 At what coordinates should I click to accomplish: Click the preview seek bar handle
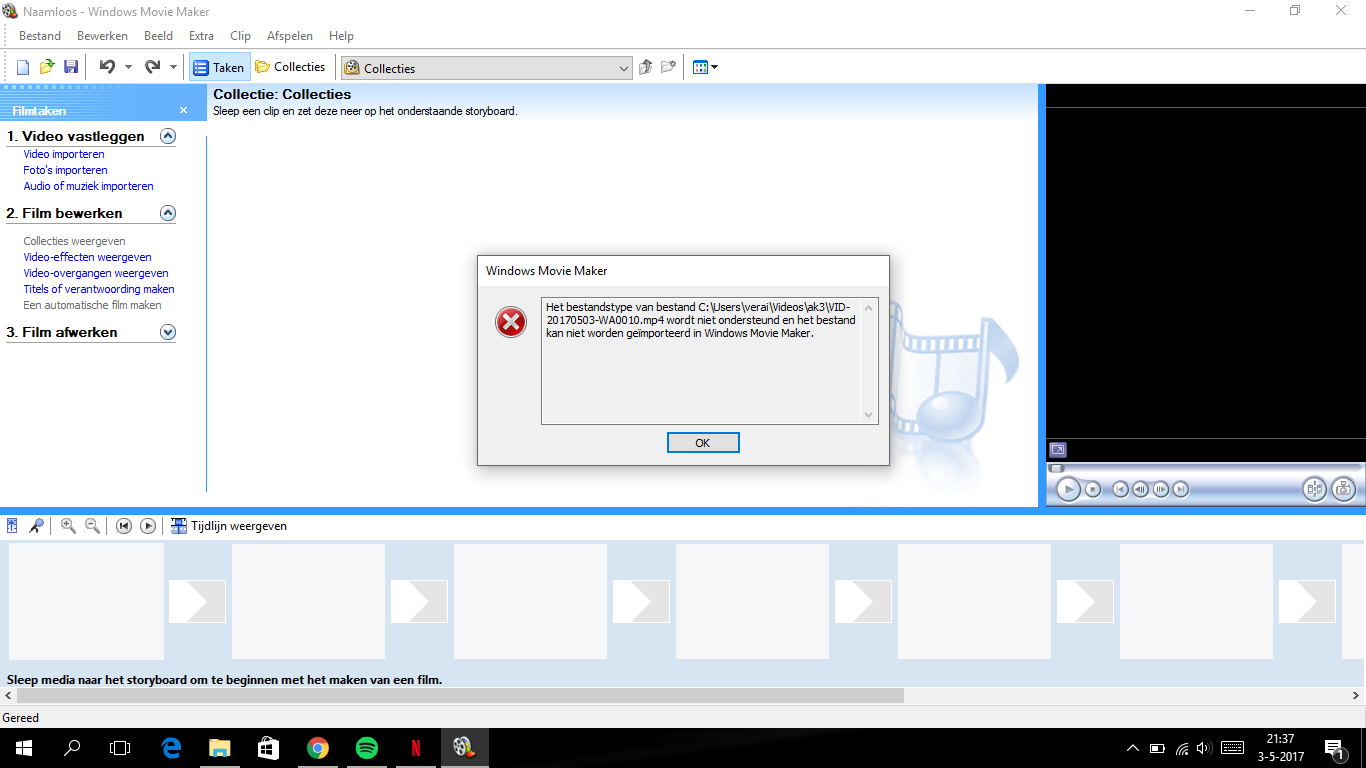1056,468
